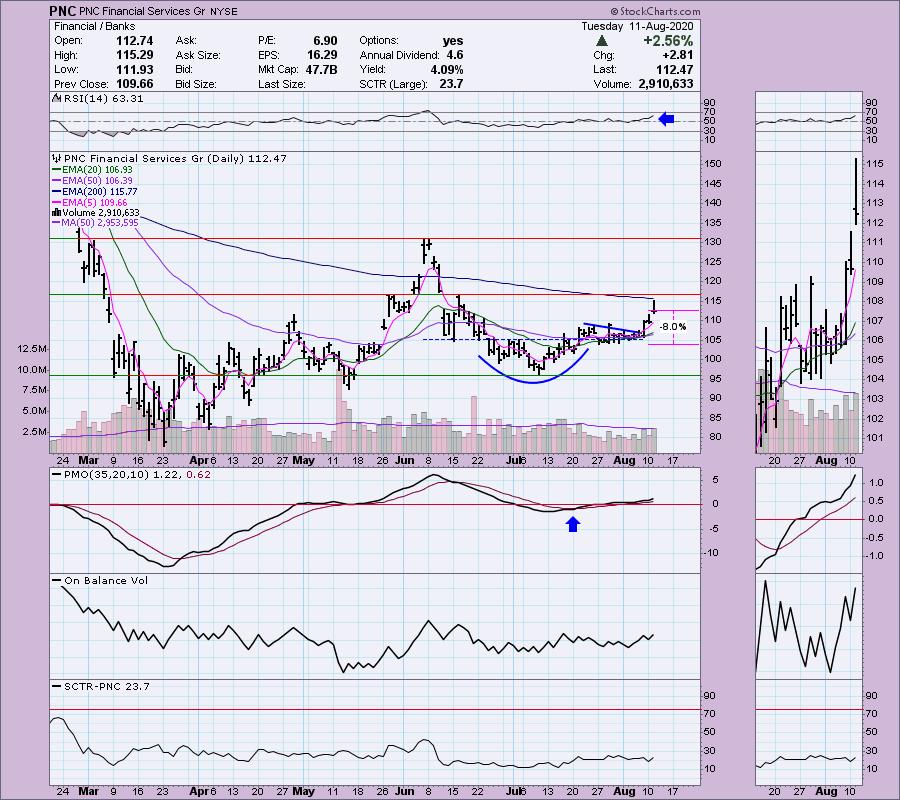Click the date 'Tuesday 11-Aug-2020'
Viewport: 900px width, 800px height.
637,26
